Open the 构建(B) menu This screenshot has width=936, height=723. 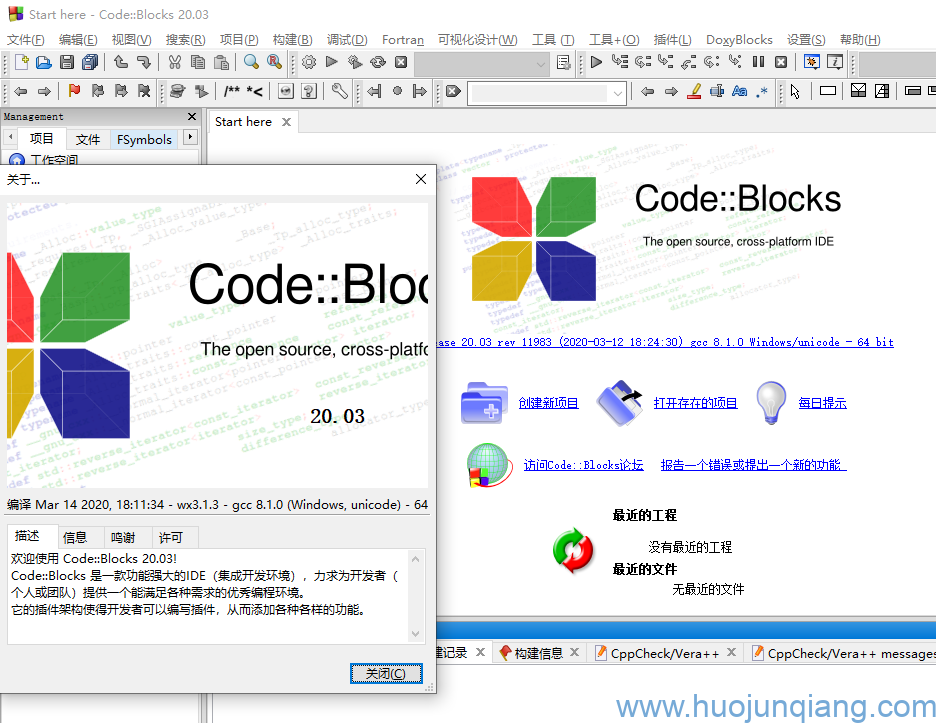[292, 40]
